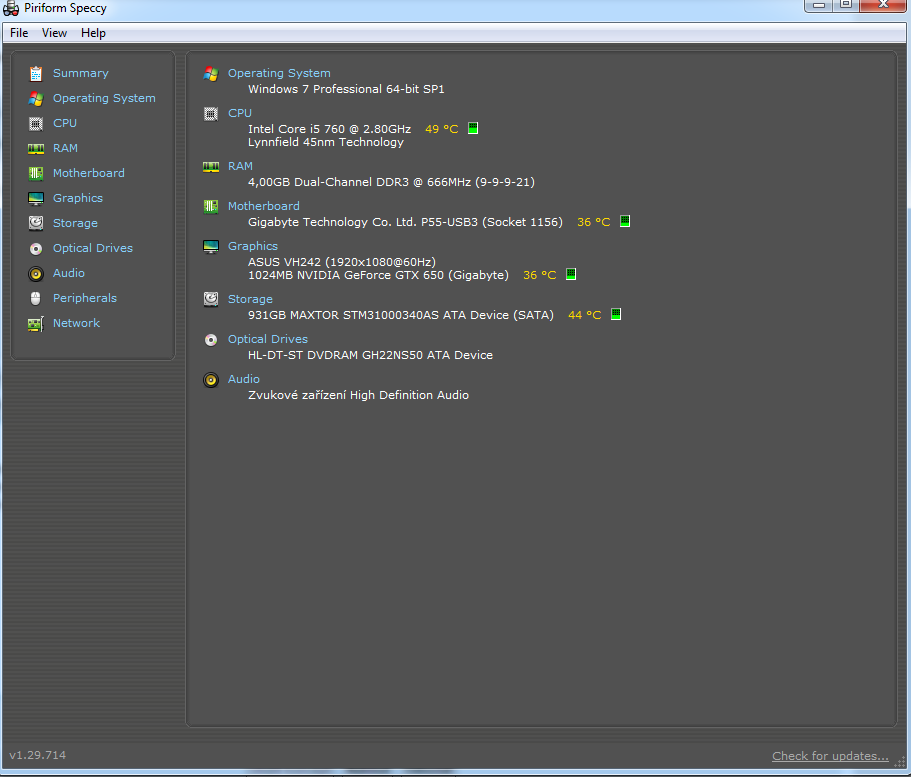Click Storage heading link in summary
The image size is (911, 777).
(x=250, y=299)
